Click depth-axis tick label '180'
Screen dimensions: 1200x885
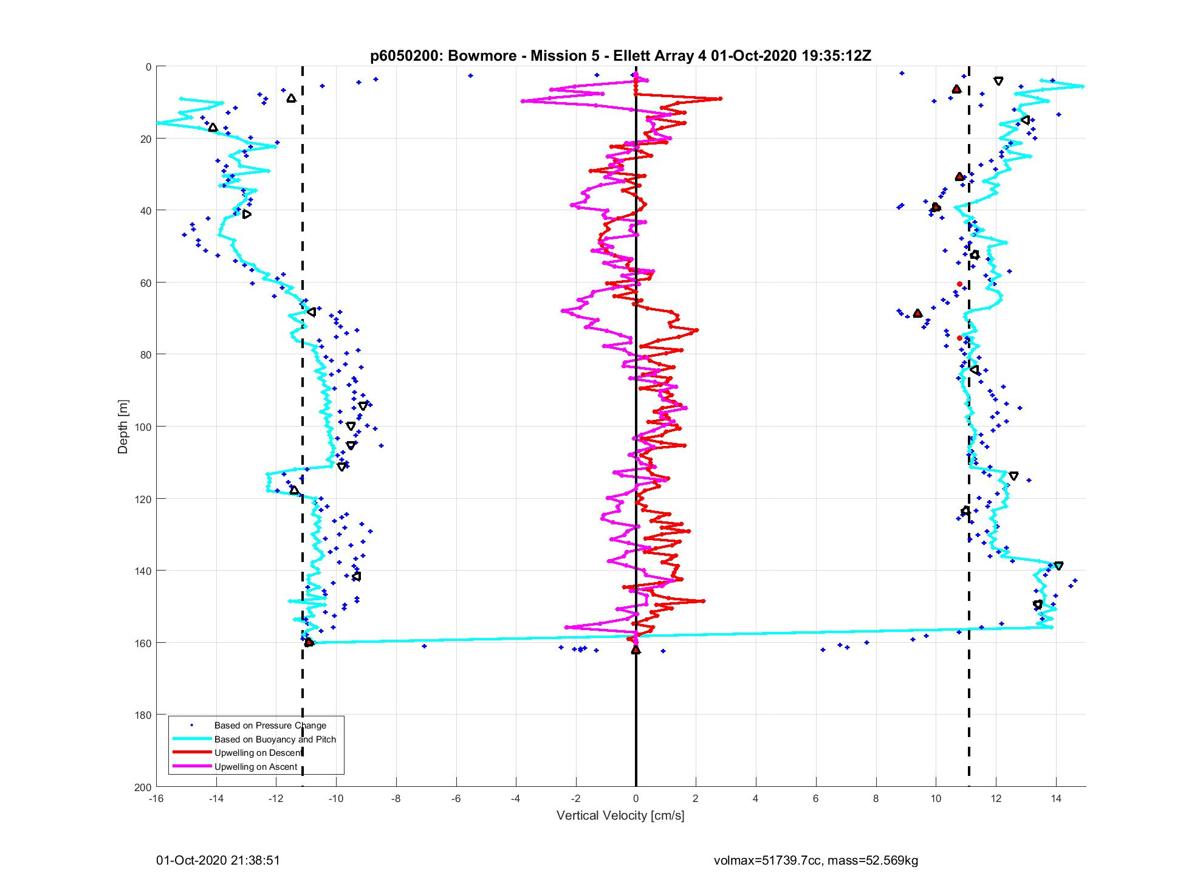(x=142, y=715)
